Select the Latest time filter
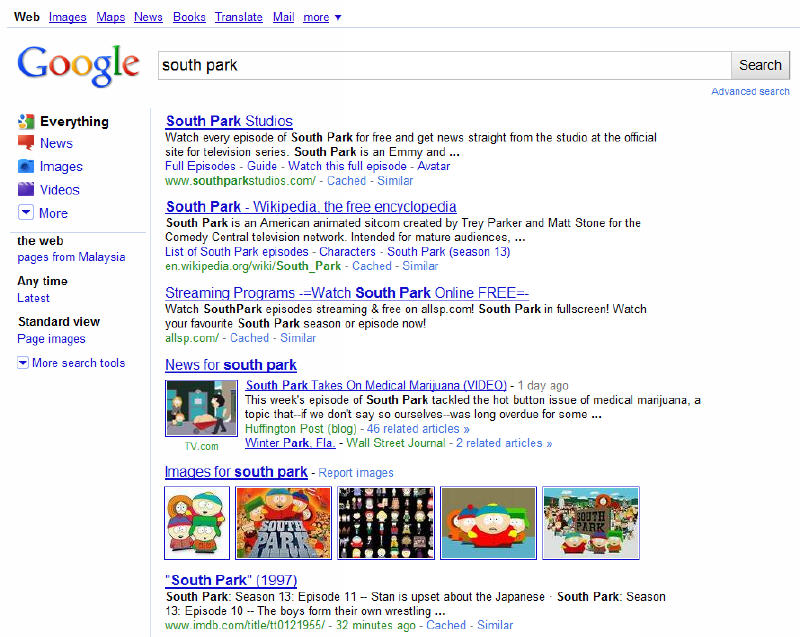The width and height of the screenshot is (800, 637). (33, 298)
